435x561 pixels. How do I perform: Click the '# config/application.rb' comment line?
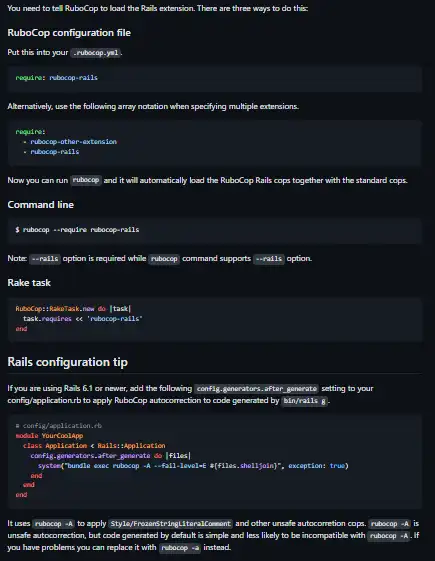59,426
